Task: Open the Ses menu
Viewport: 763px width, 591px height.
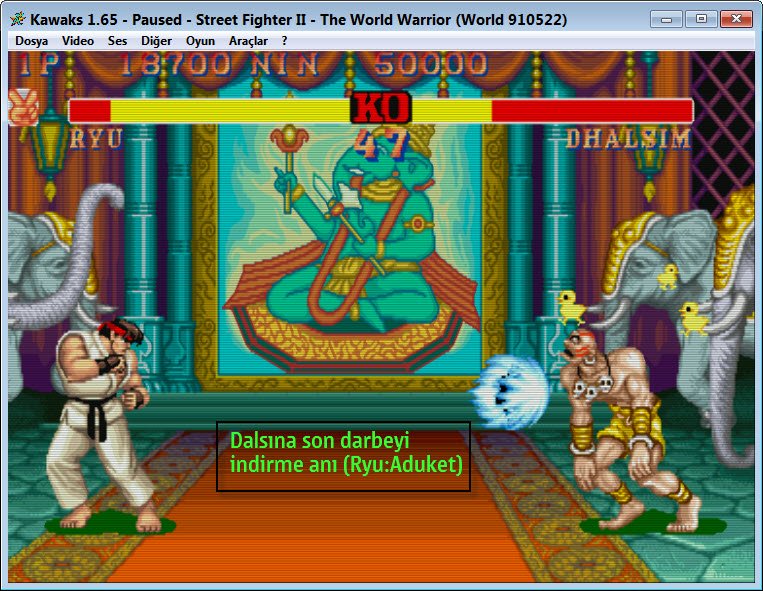Action: pos(117,41)
